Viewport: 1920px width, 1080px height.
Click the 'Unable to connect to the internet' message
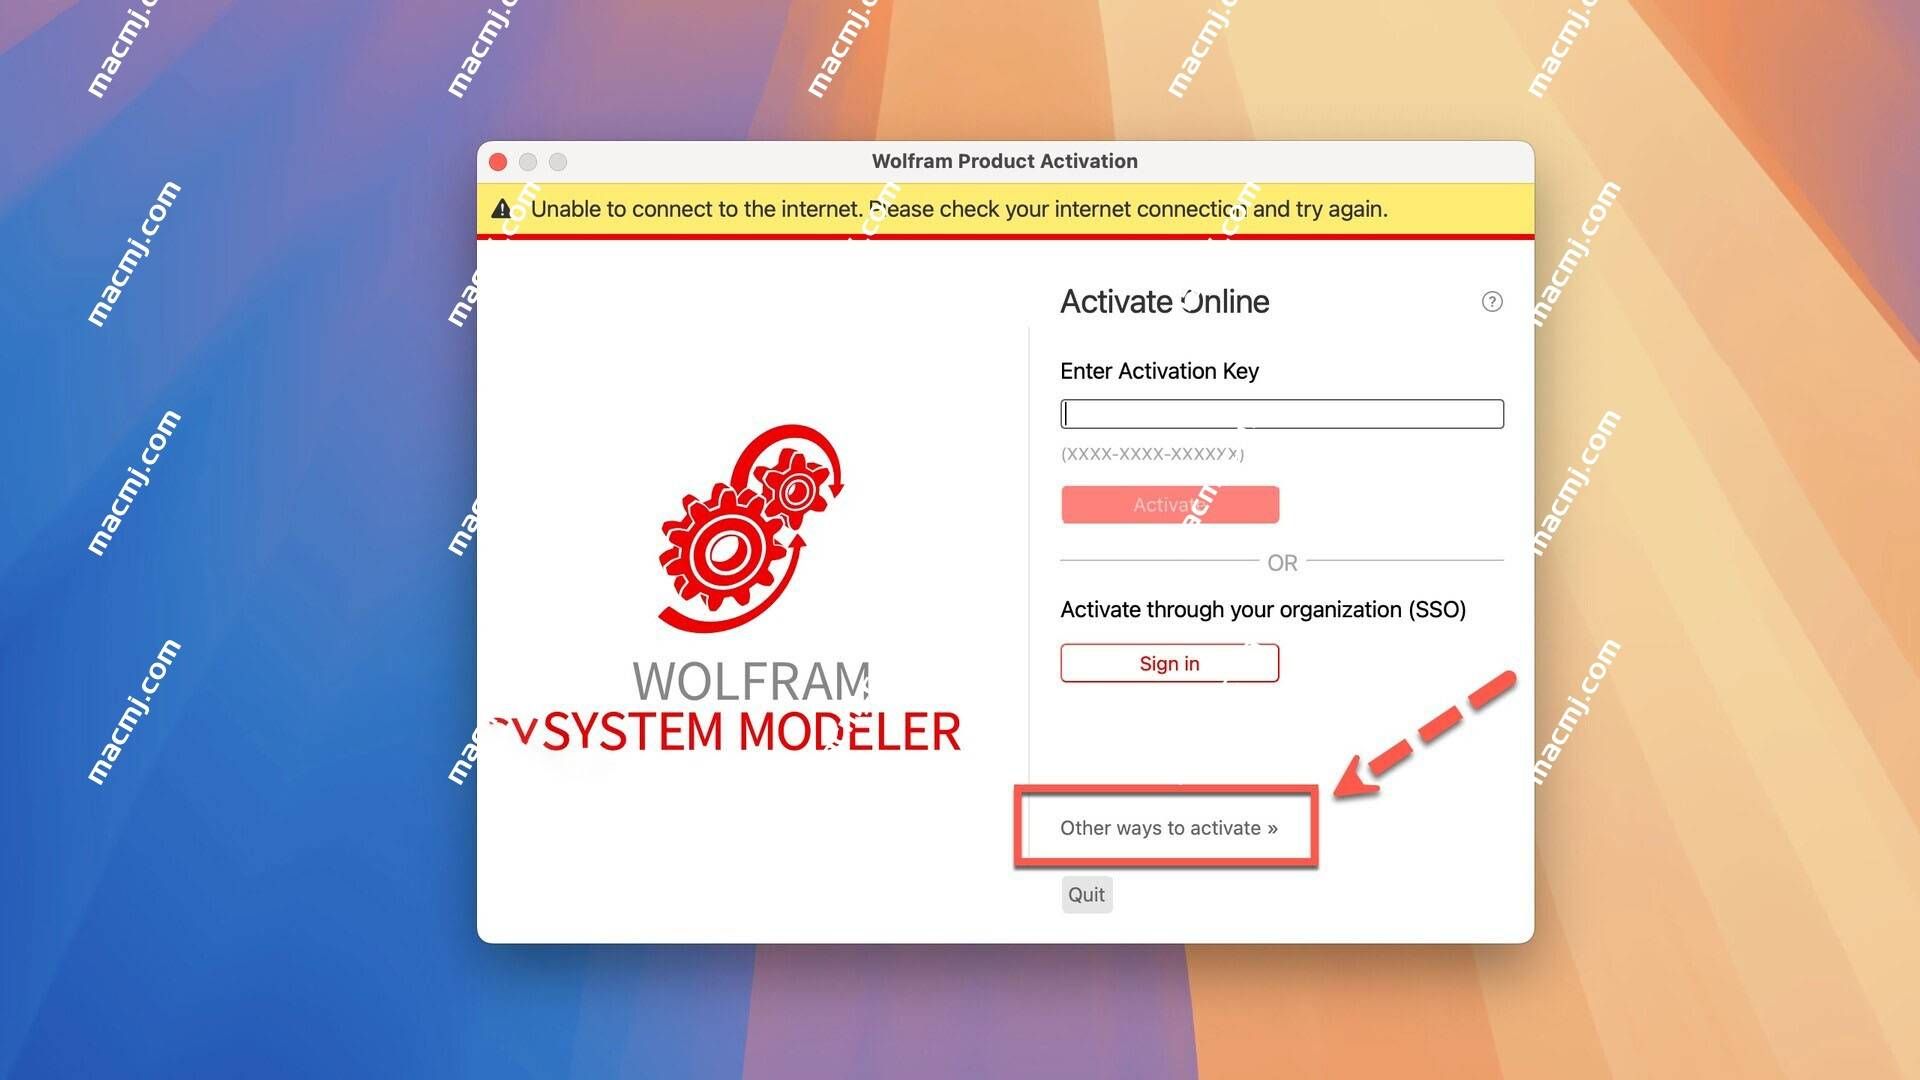pos(959,209)
